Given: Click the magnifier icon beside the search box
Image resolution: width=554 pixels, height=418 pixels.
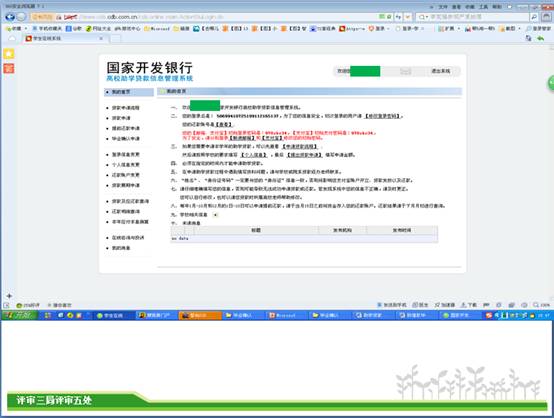Looking at the screenshot, I should tap(534, 17).
